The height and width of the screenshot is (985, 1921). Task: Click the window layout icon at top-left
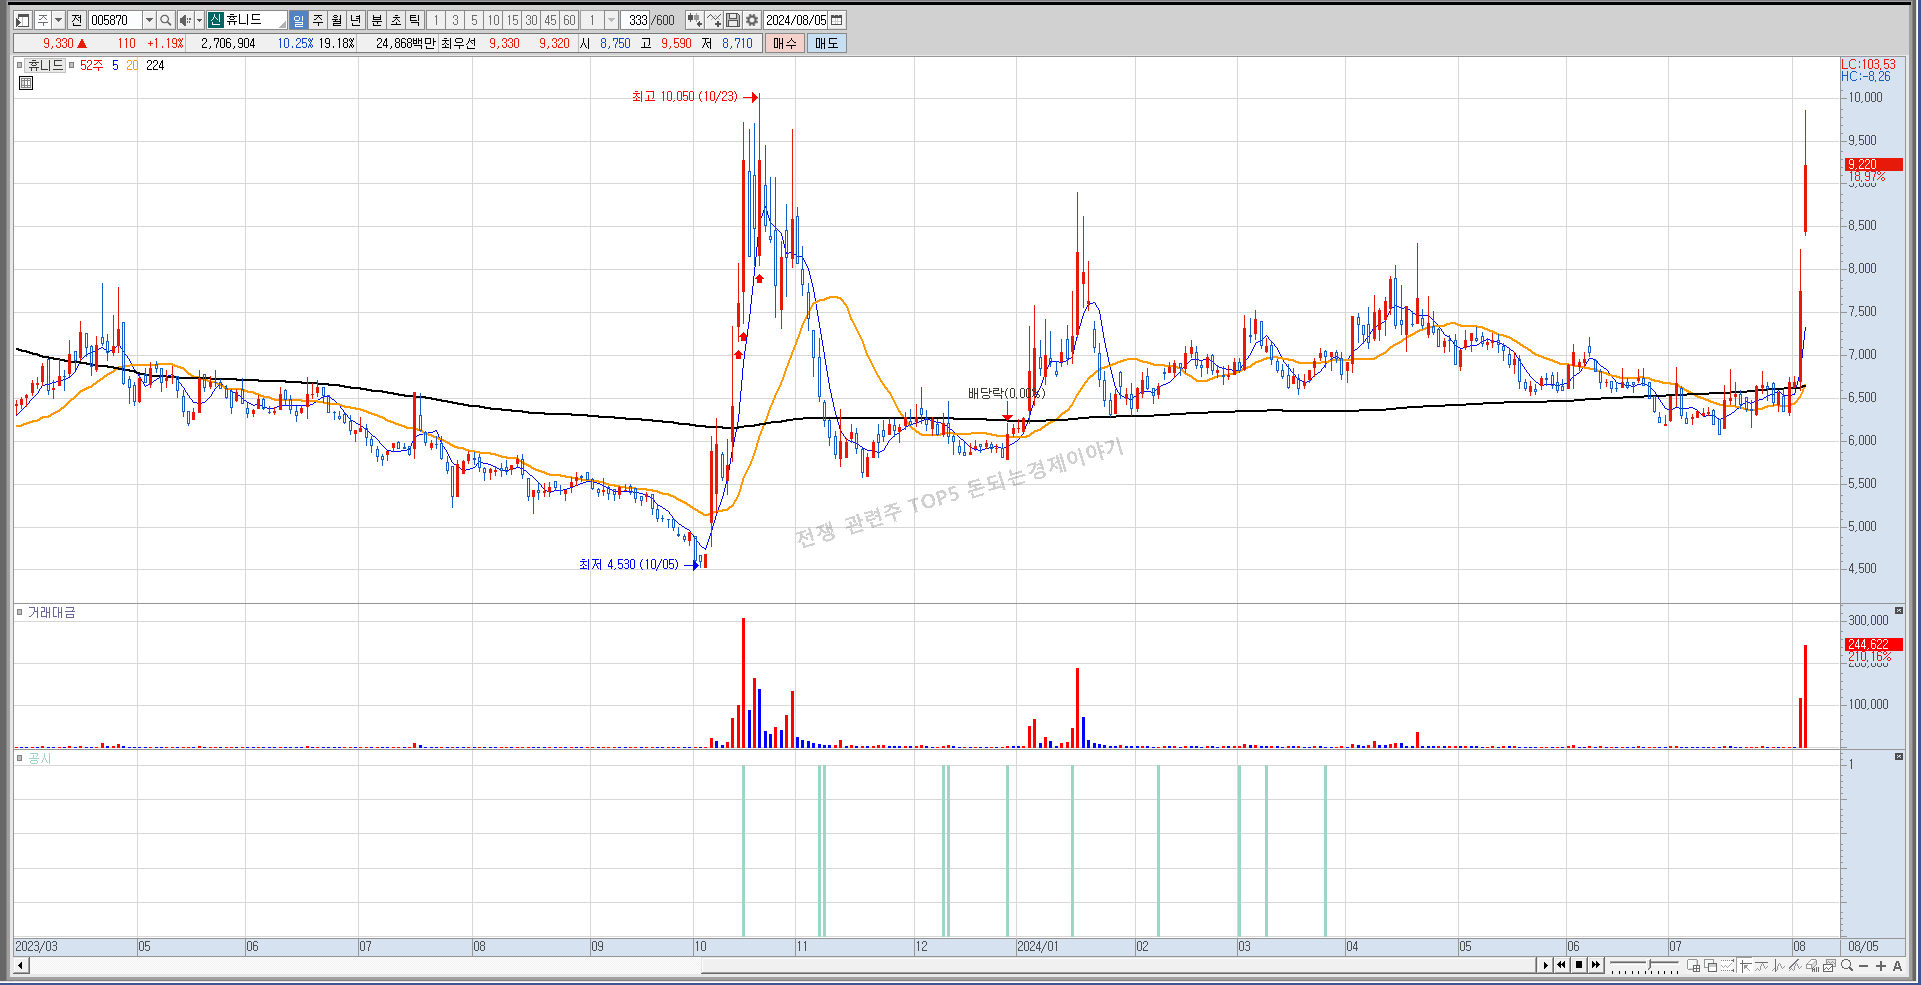tap(22, 20)
